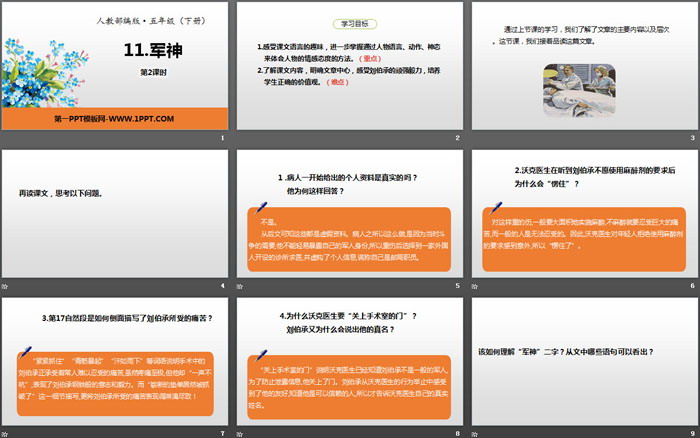
Task: Click the "通过上节课的学习" paragraph on slide 3
Action: (581, 35)
